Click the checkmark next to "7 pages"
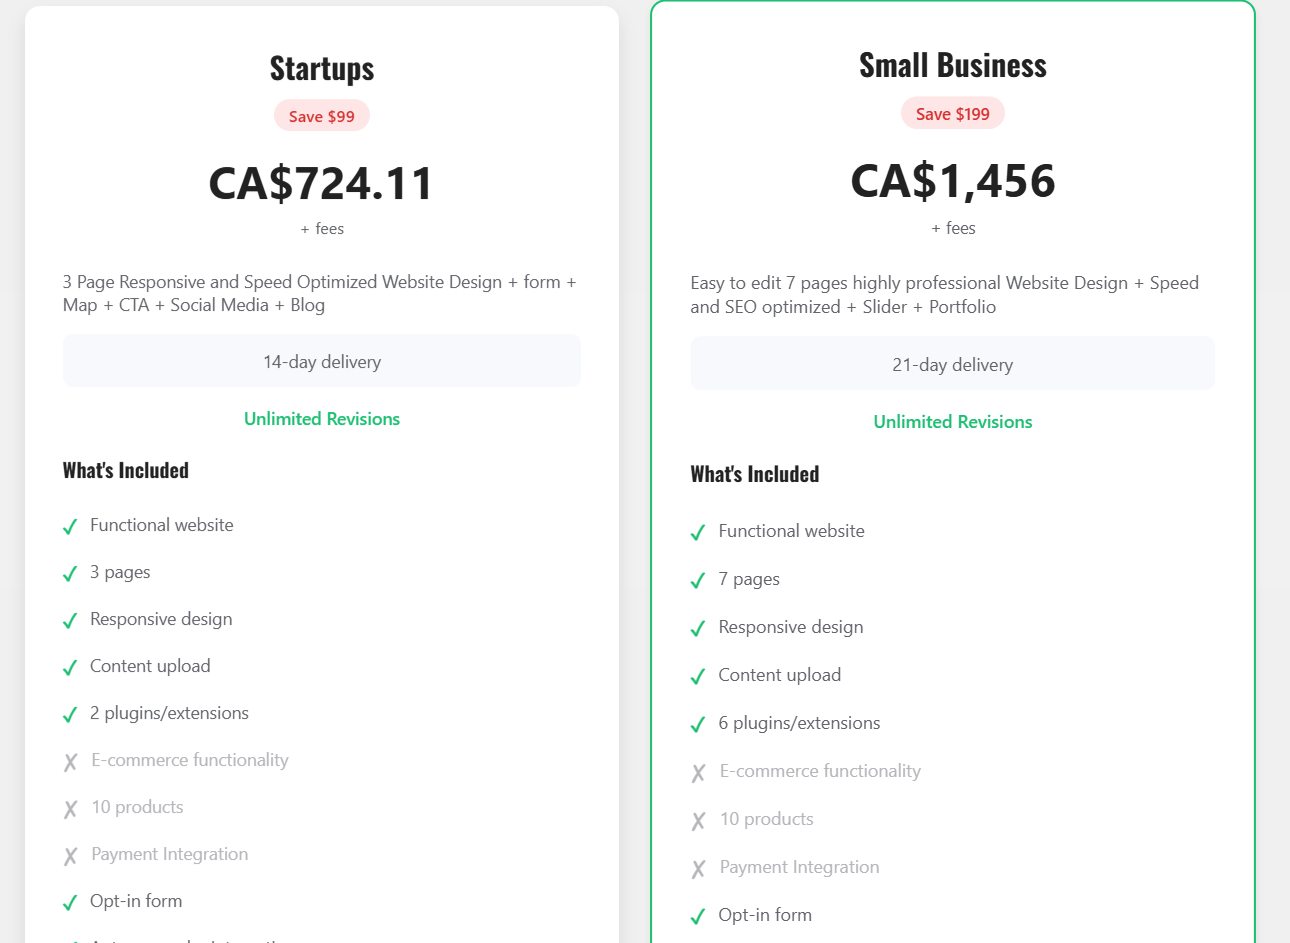 (698, 581)
